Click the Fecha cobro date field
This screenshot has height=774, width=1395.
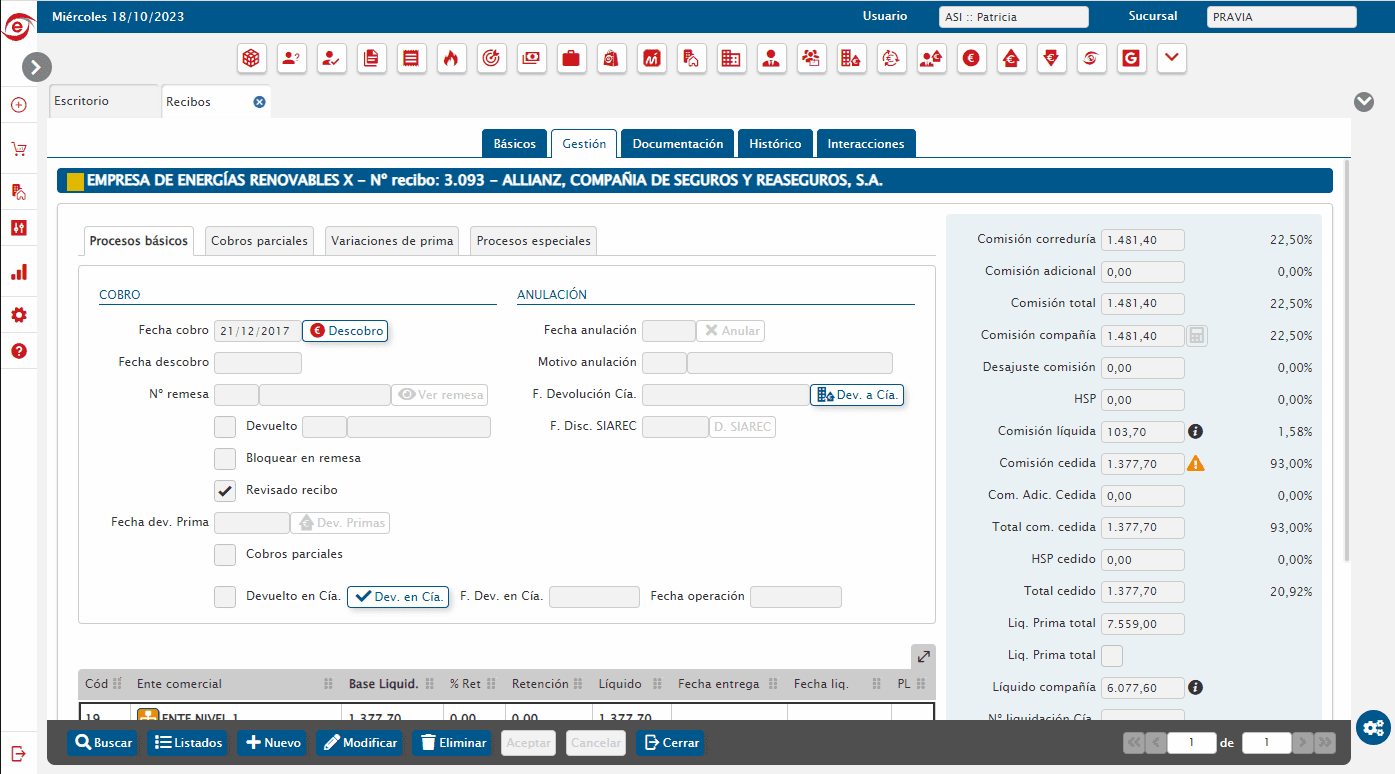(x=258, y=331)
